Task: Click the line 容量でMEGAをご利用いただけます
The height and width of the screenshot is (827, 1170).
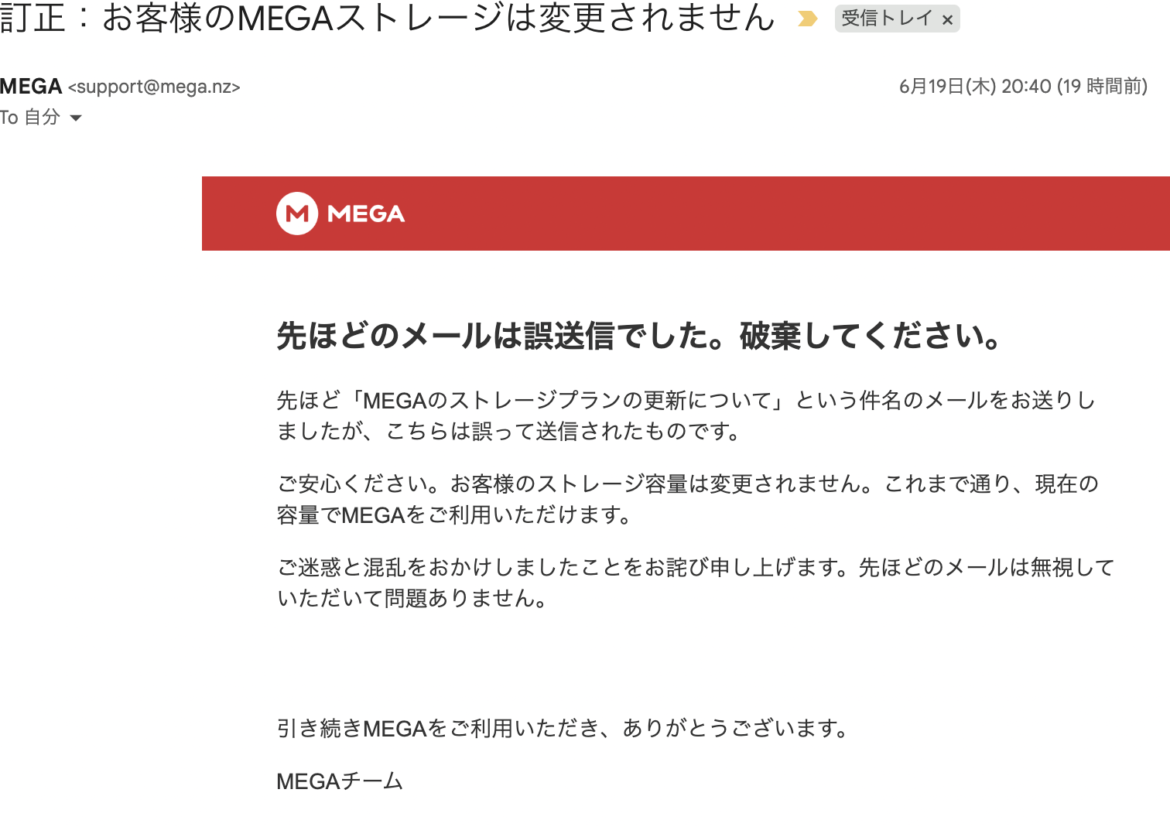Action: [x=454, y=515]
